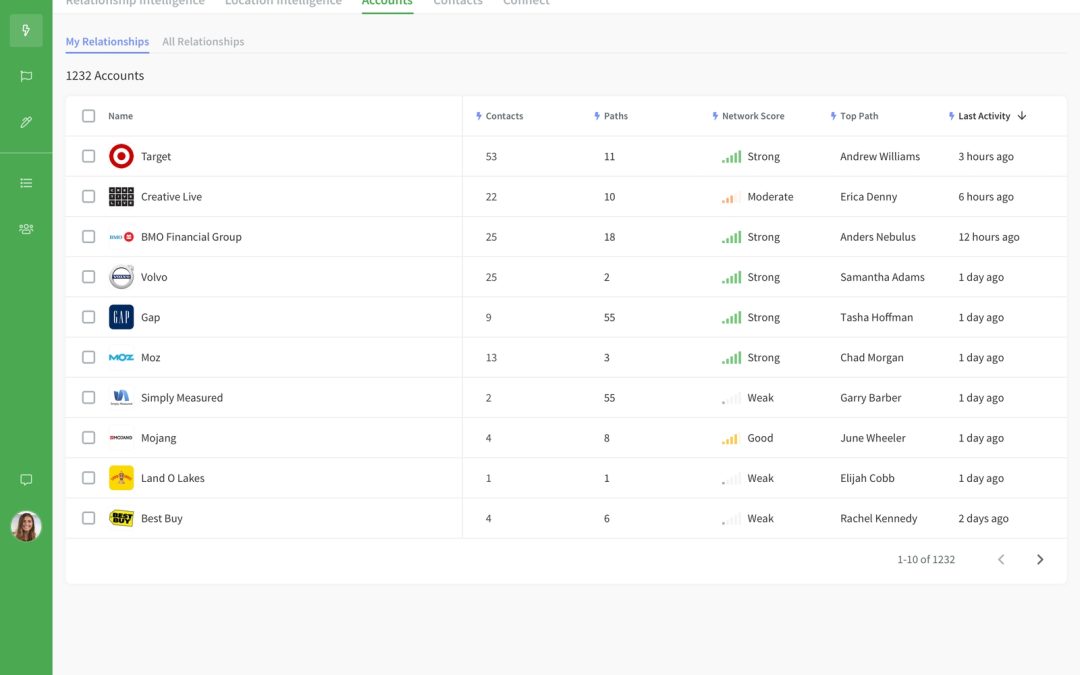Click top path Andrew Williams
The height and width of the screenshot is (675, 1080).
(880, 156)
